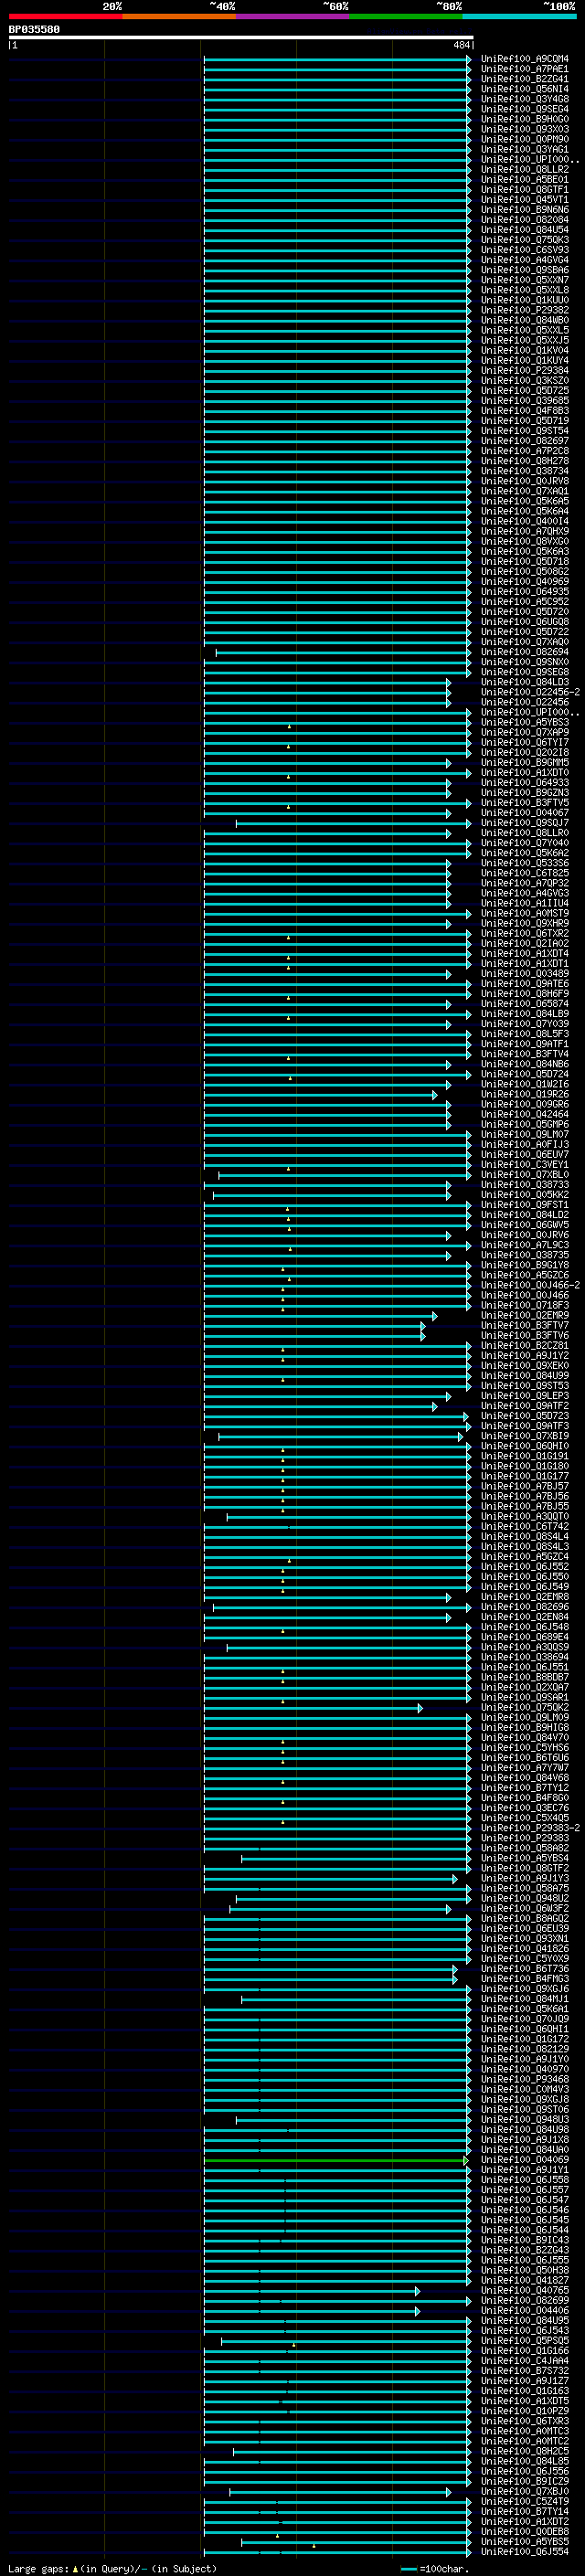The image size is (585, 2576).
Task: Click the orange ~40% identity legend segment
Action: click(x=179, y=16)
